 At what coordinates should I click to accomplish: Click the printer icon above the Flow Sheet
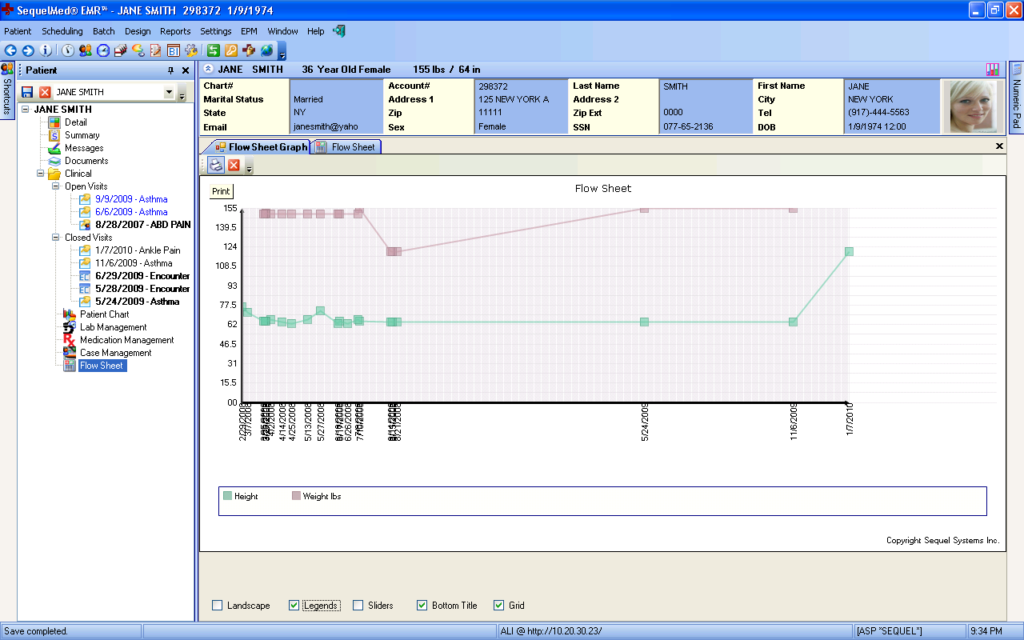(x=216, y=166)
